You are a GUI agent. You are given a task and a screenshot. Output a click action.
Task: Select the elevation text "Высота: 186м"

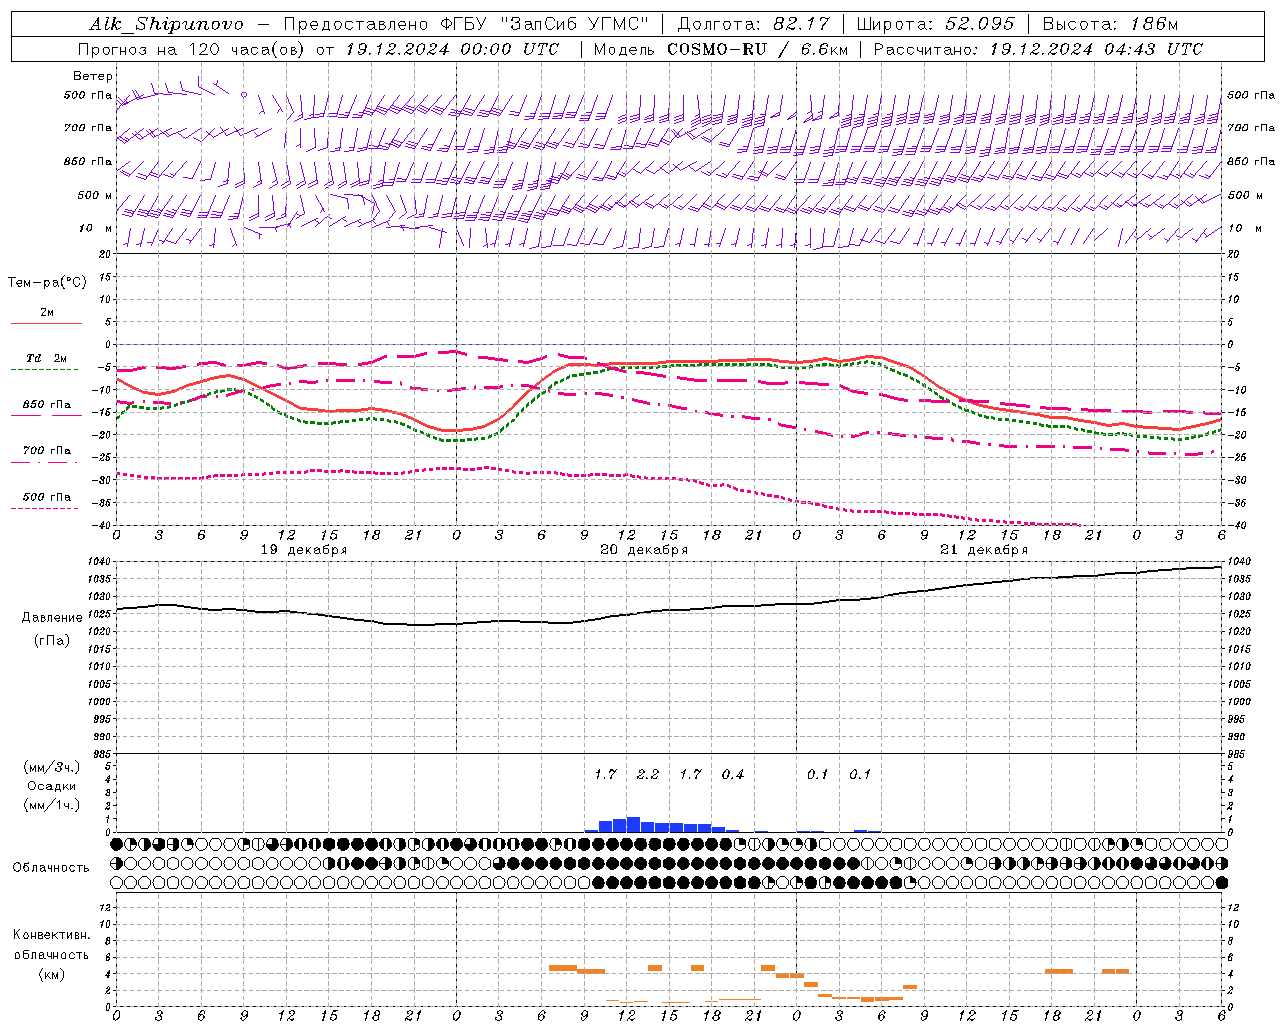pos(1110,24)
